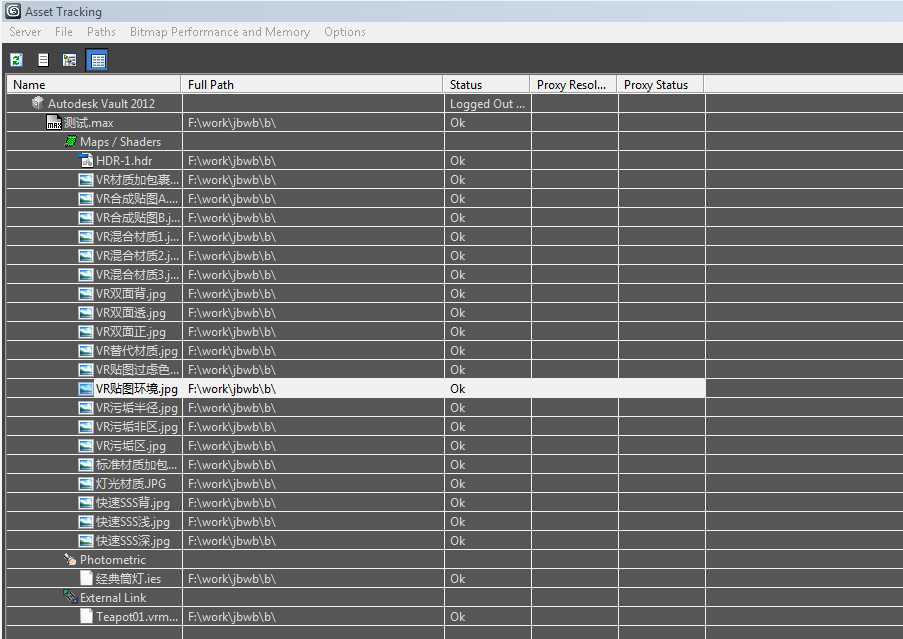Click the Autodesk Vault 2012 icon
This screenshot has height=639, width=903.
(37, 103)
